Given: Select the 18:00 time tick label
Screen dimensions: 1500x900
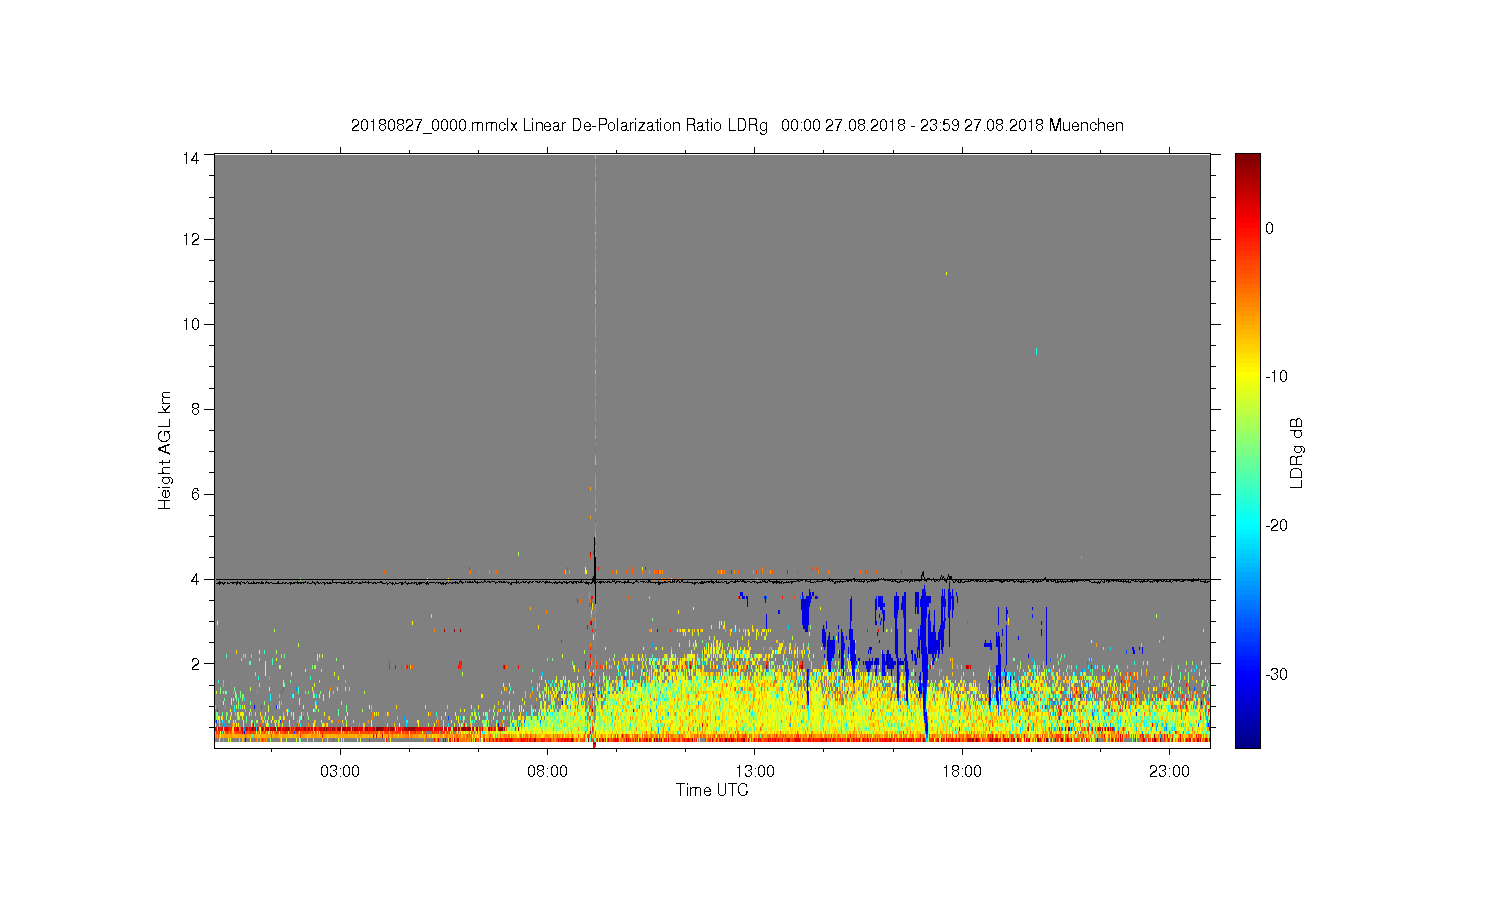Looking at the screenshot, I should click(962, 772).
